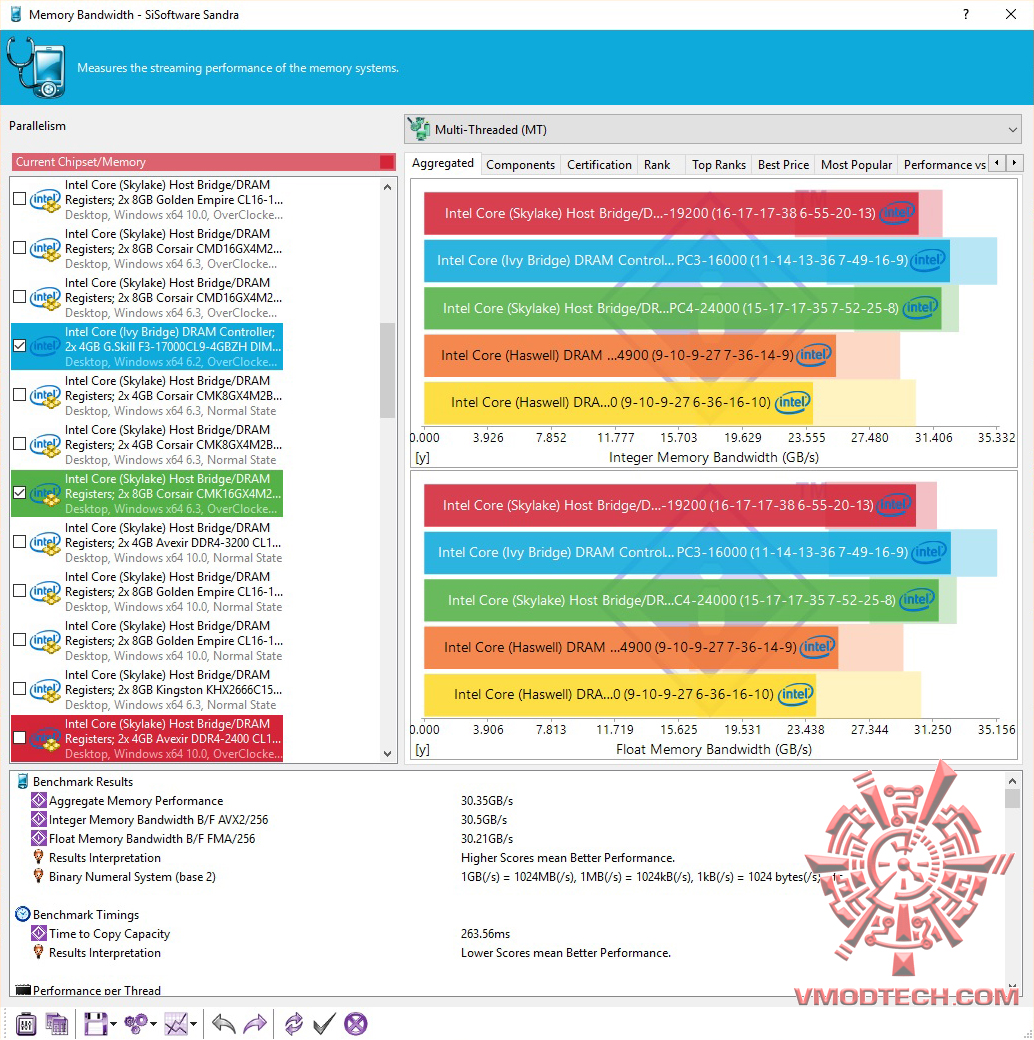
Task: Go back with the grey undo arrow
Action: [x=224, y=1024]
